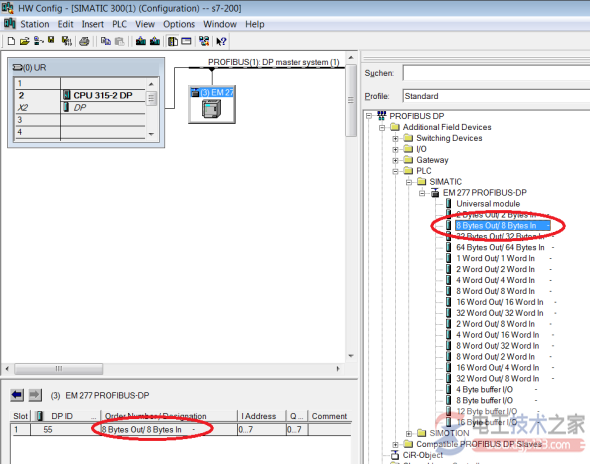Expand the Gateway catalog folder
The height and width of the screenshot is (464, 590).
pyautogui.click(x=395, y=160)
